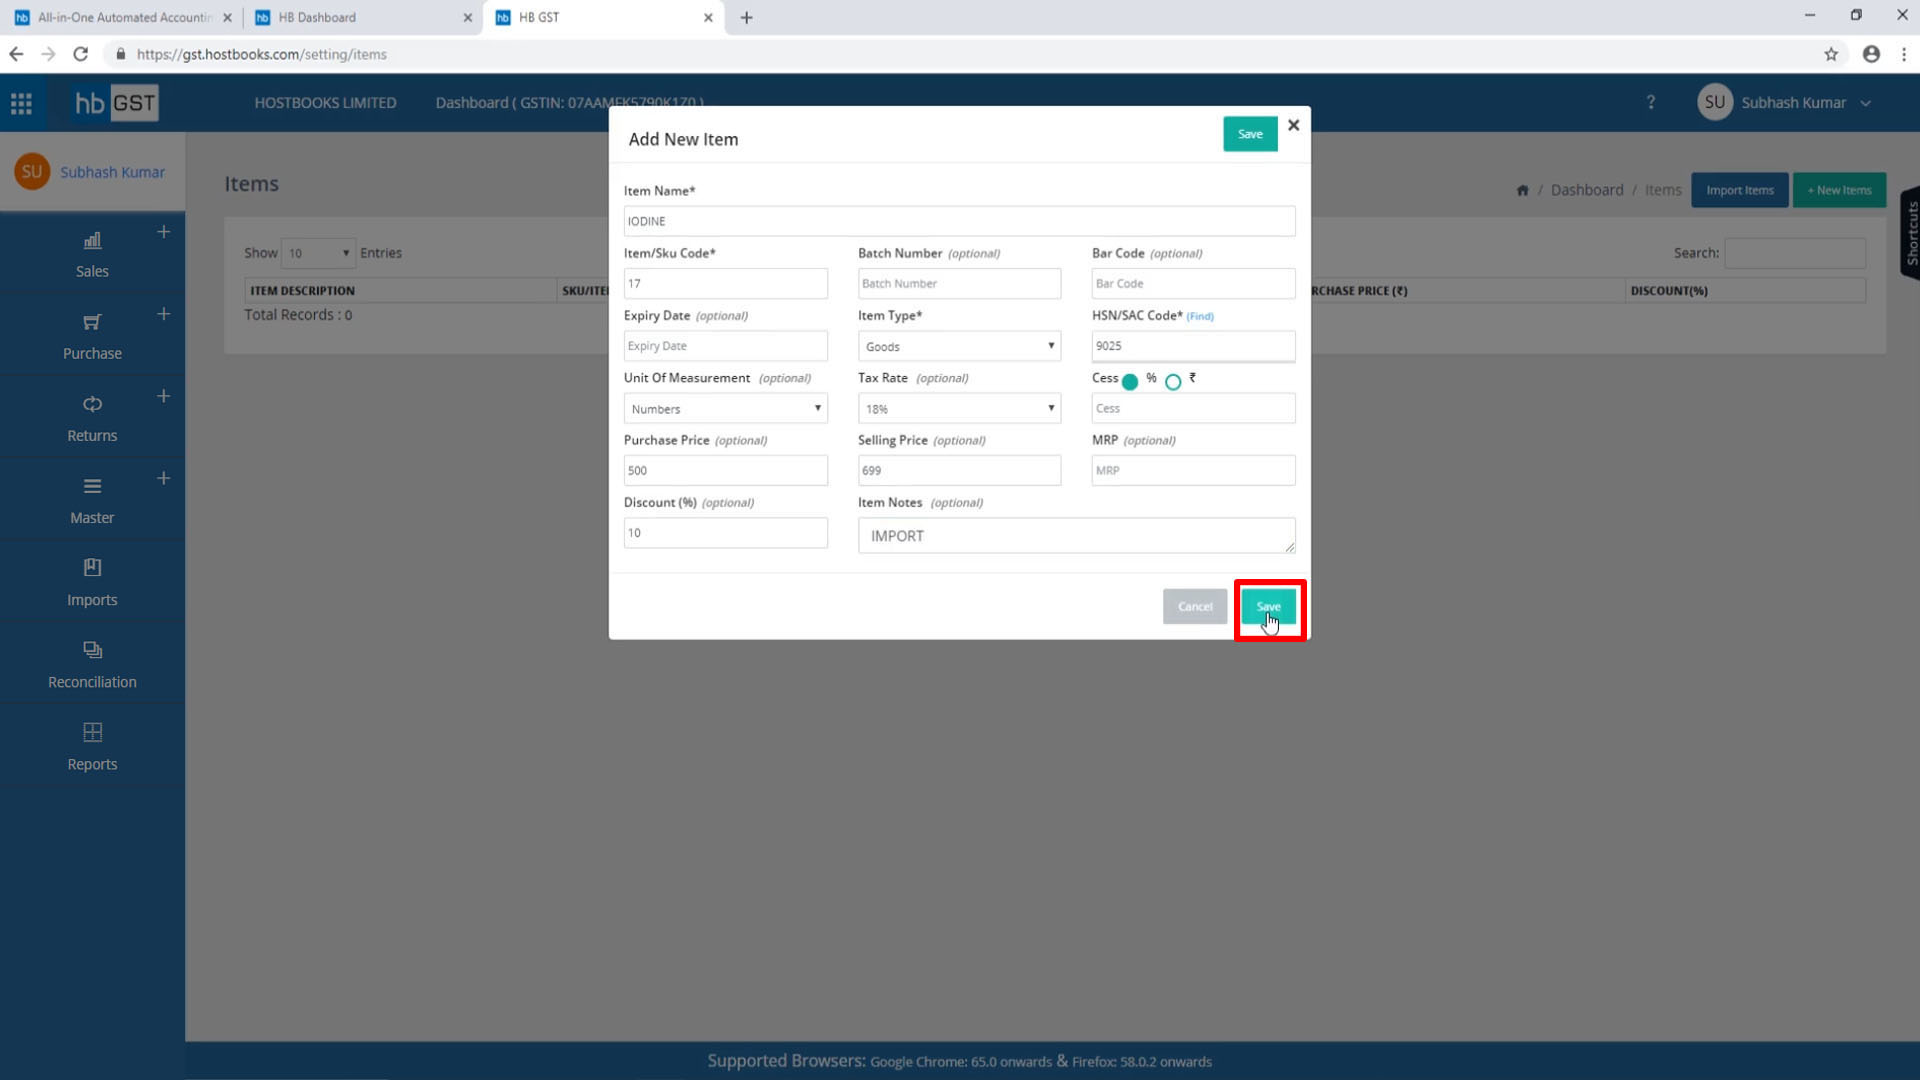The height and width of the screenshot is (1080, 1920).
Task: Click the Find link next to HSN/SAC Code
Action: 1199,315
